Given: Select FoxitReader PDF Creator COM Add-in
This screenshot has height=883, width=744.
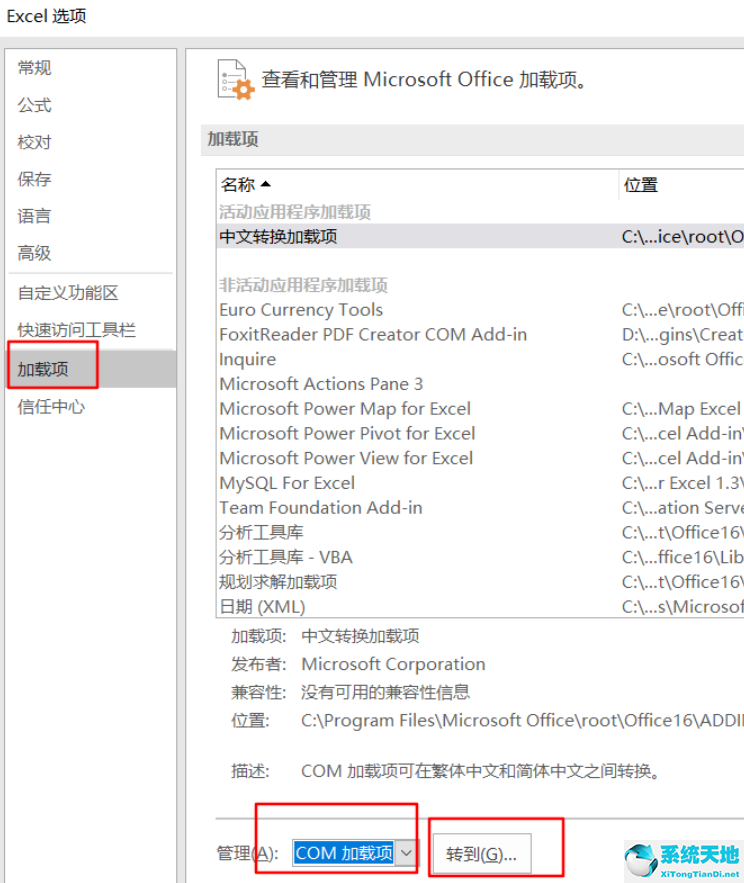Looking at the screenshot, I should click(480, 335).
